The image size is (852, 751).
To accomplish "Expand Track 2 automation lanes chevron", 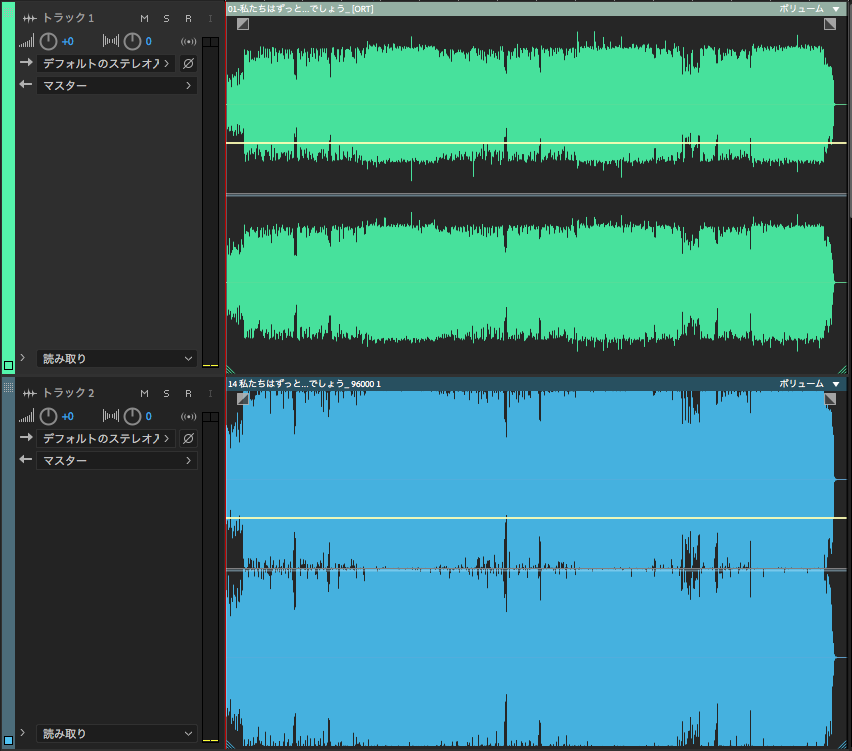I will pyautogui.click(x=22, y=733).
